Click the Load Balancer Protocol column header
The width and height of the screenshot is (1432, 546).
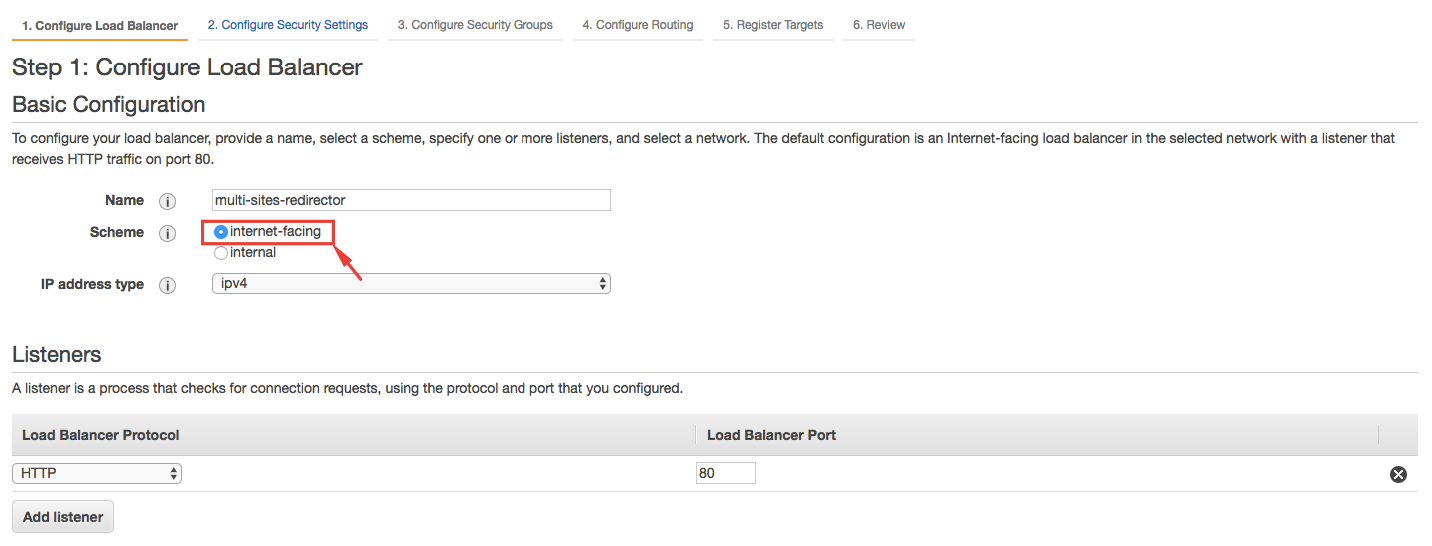tap(101, 435)
